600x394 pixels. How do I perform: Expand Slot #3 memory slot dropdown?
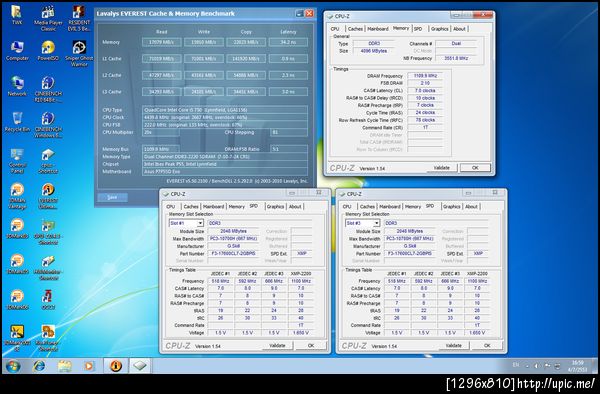coord(376,223)
